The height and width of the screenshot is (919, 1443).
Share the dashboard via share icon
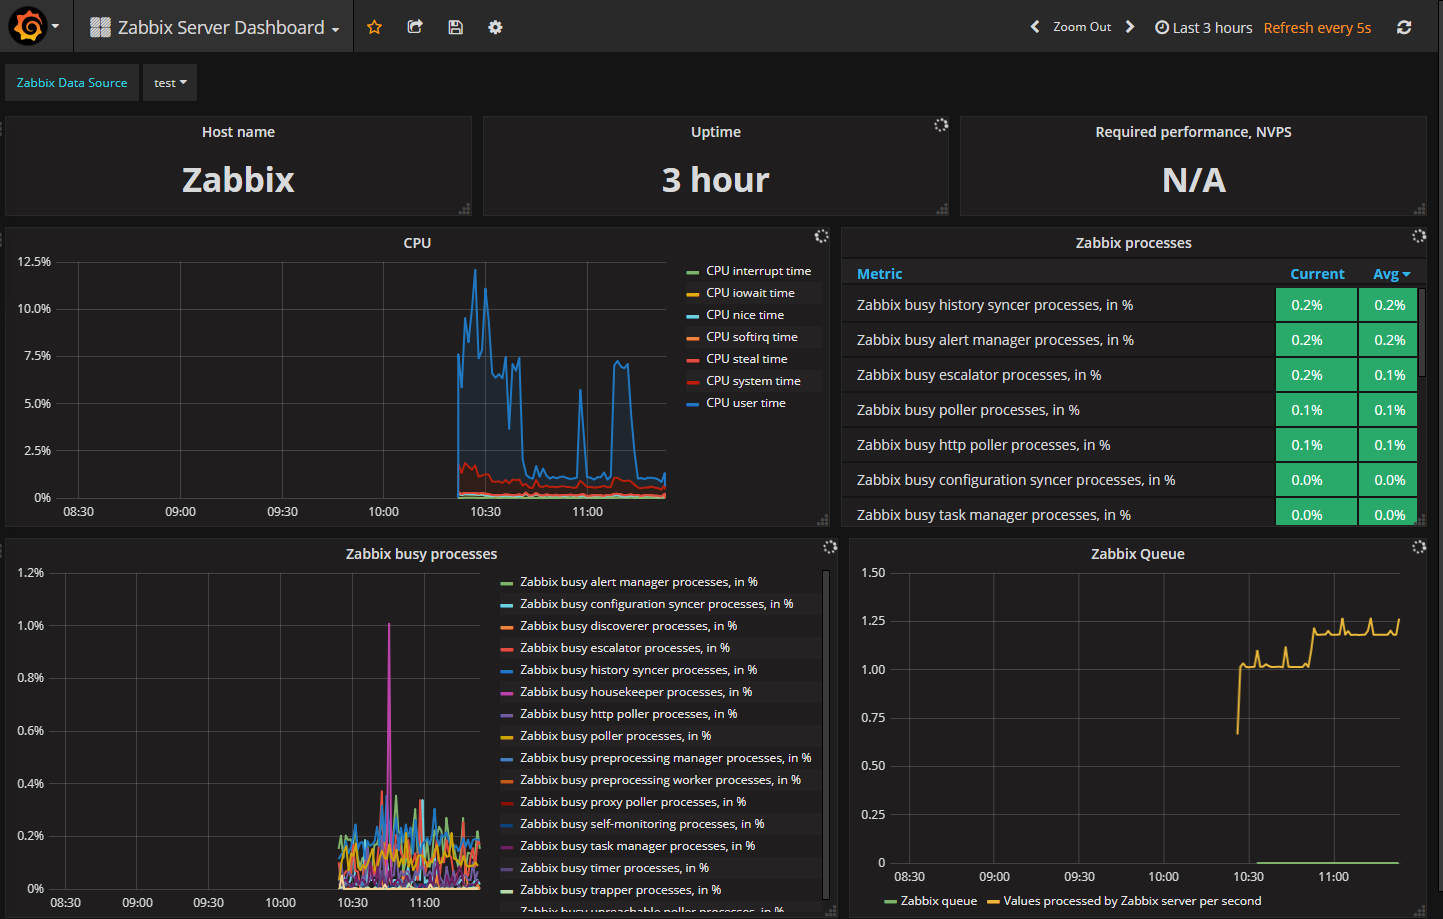pos(415,27)
